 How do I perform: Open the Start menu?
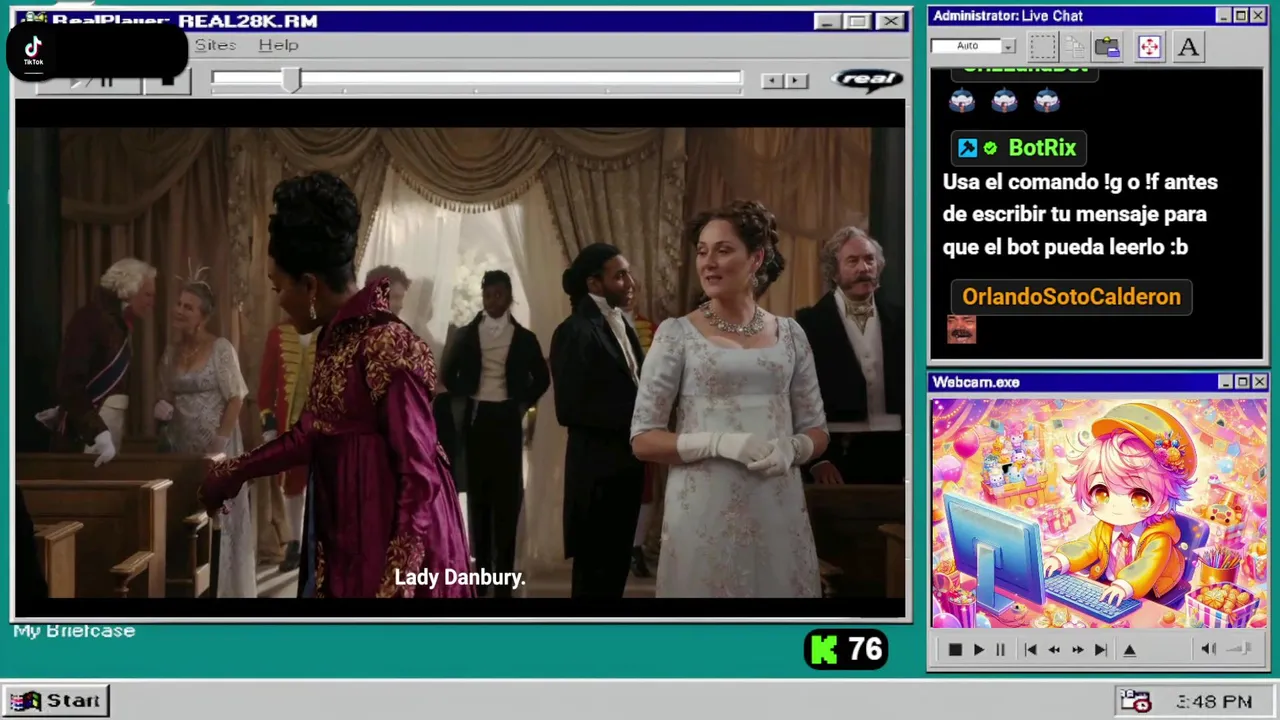(x=55, y=701)
